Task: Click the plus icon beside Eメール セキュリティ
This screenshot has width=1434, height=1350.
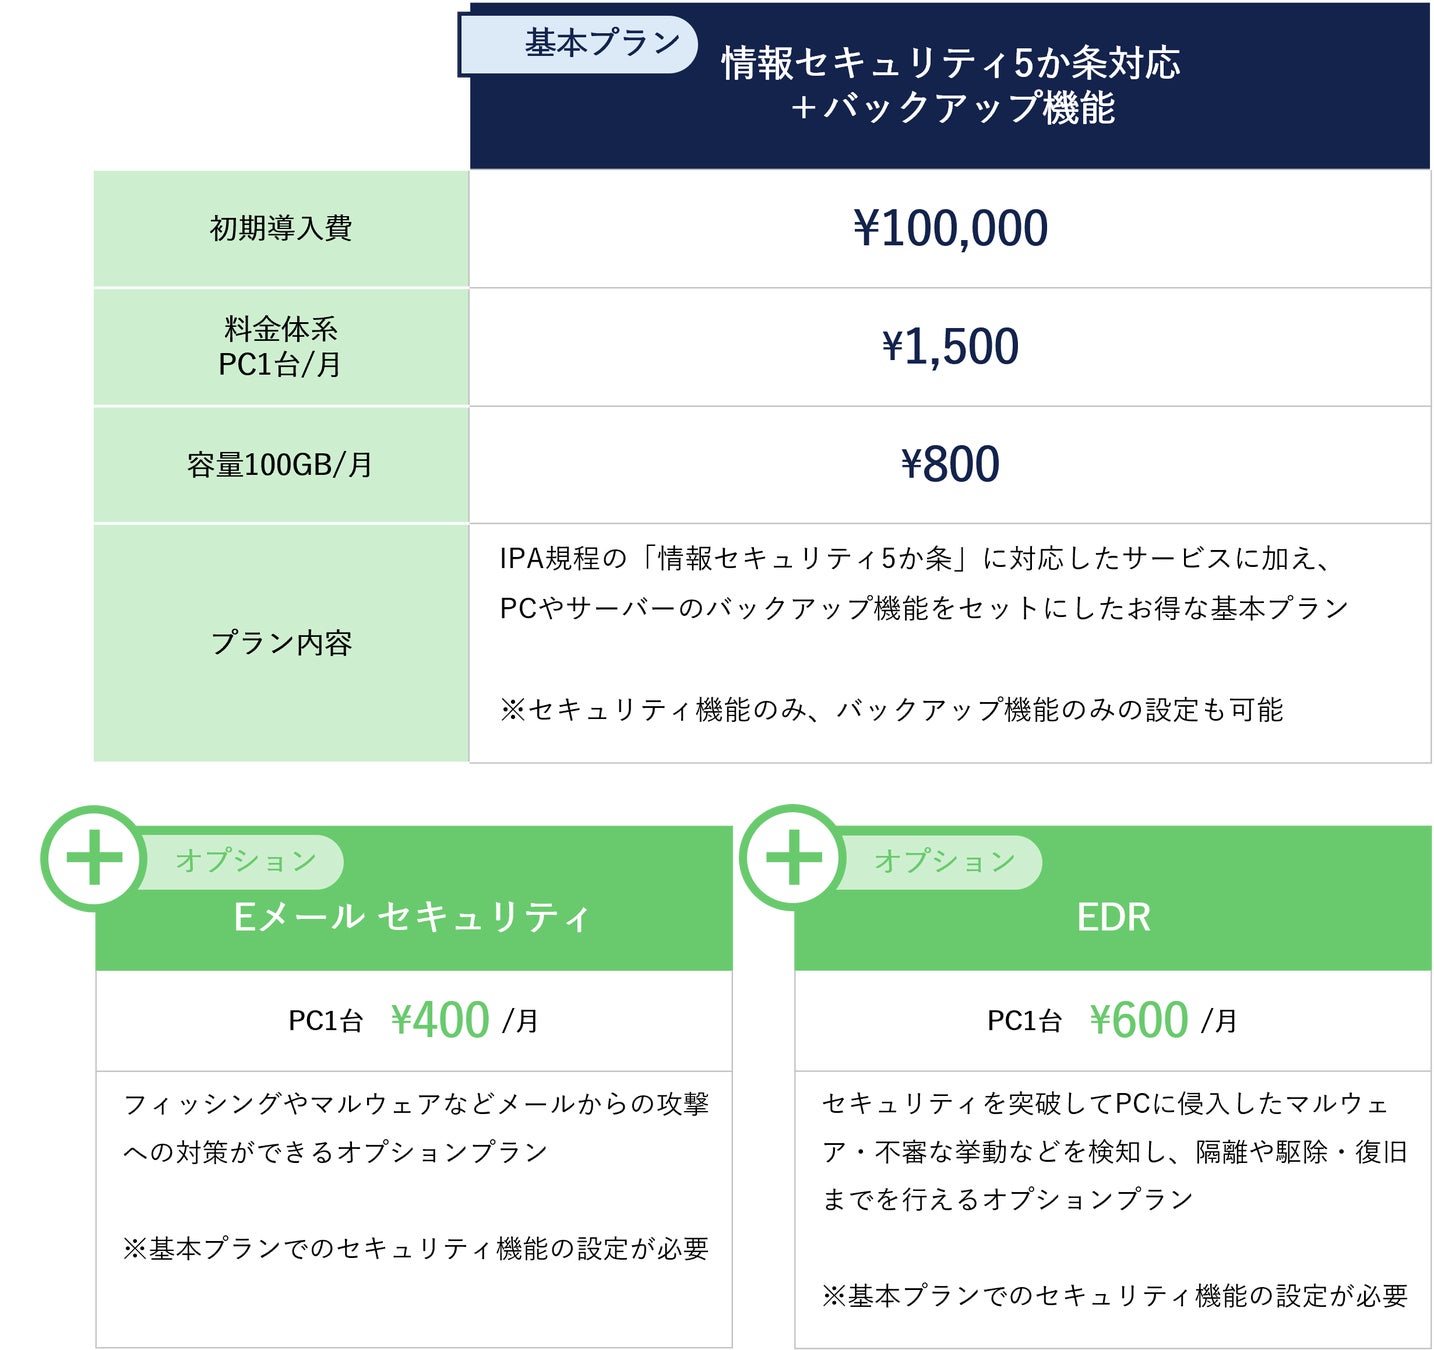Action: [93, 858]
